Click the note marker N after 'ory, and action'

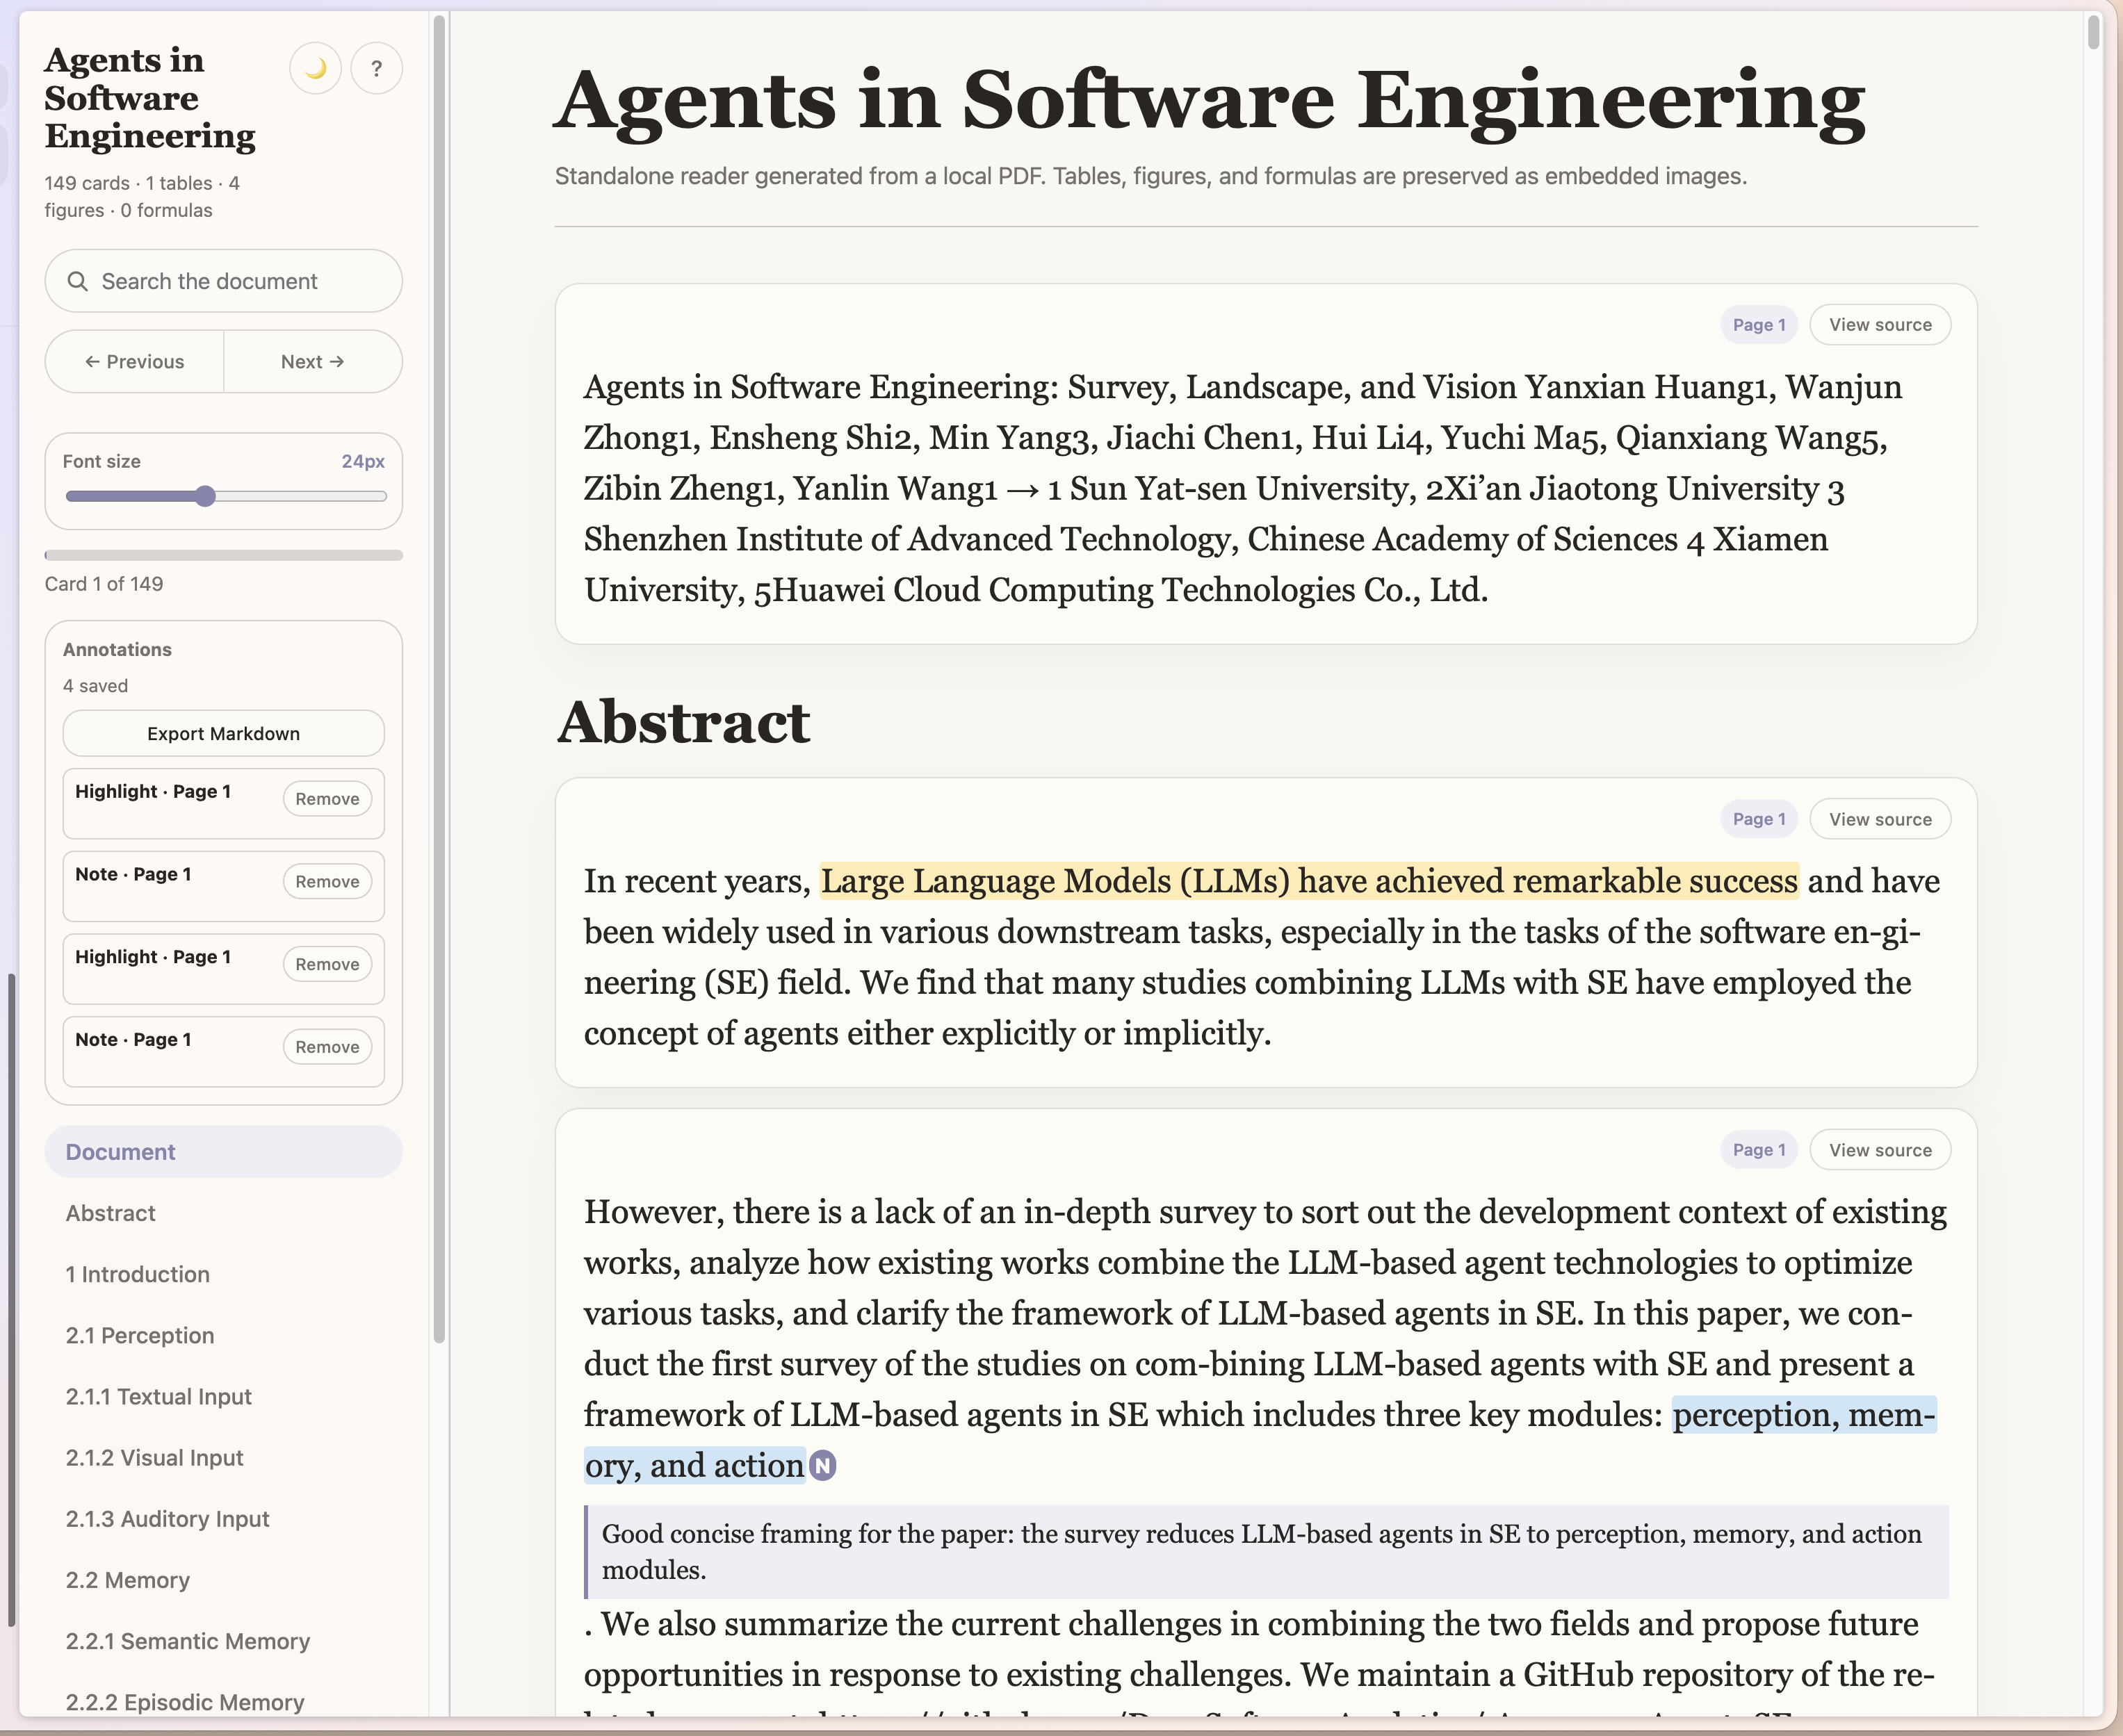tap(822, 1466)
